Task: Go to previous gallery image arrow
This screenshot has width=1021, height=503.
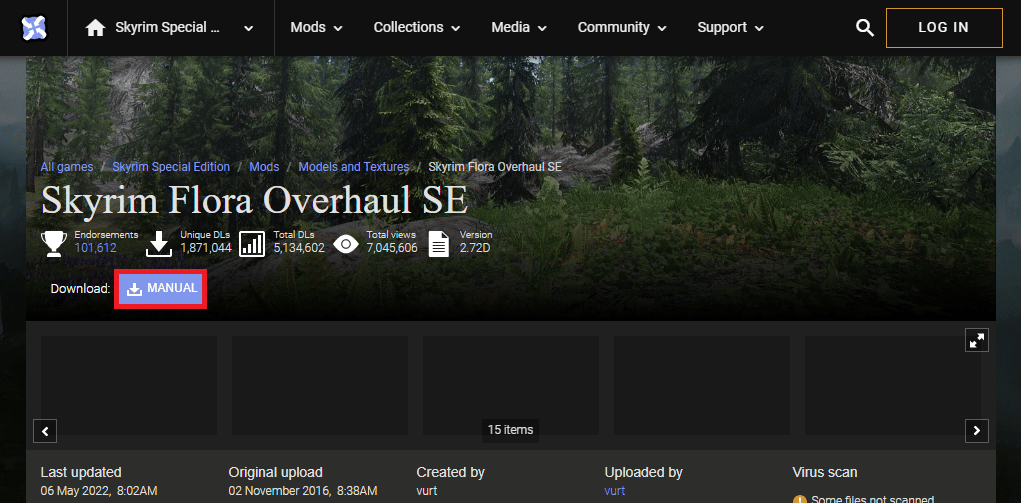Action: tap(45, 431)
